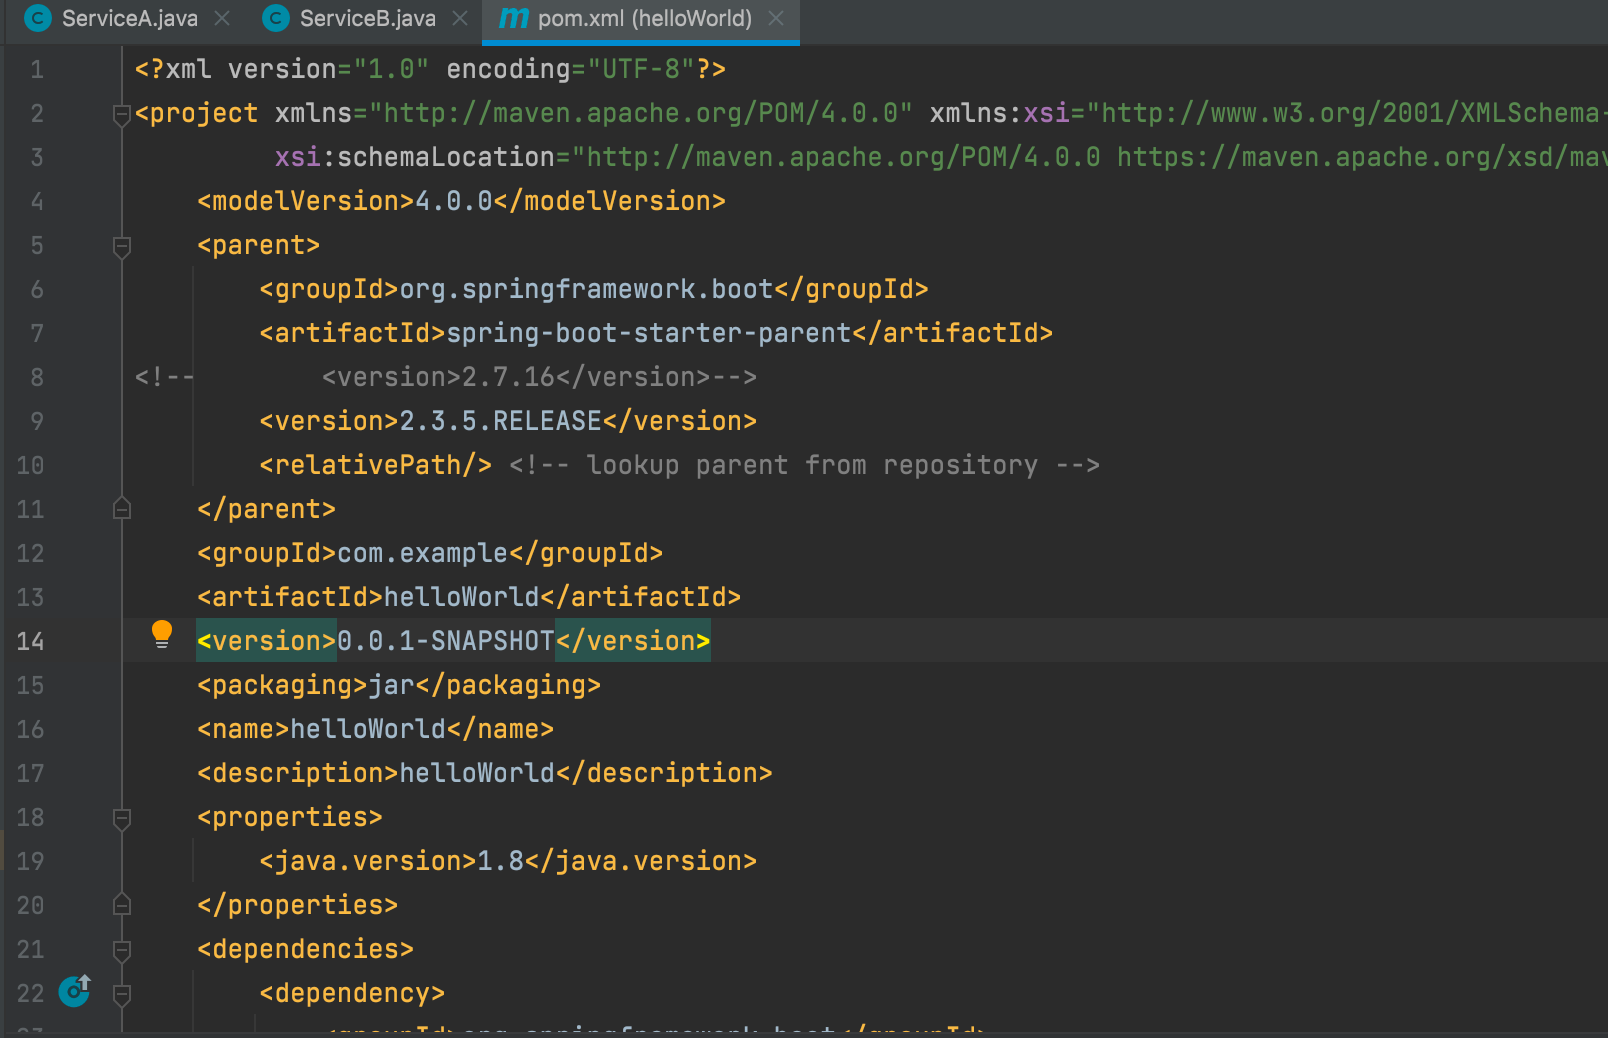
Task: Click the spring-boot-starter-parent artifactId value
Action: pyautogui.click(x=649, y=334)
